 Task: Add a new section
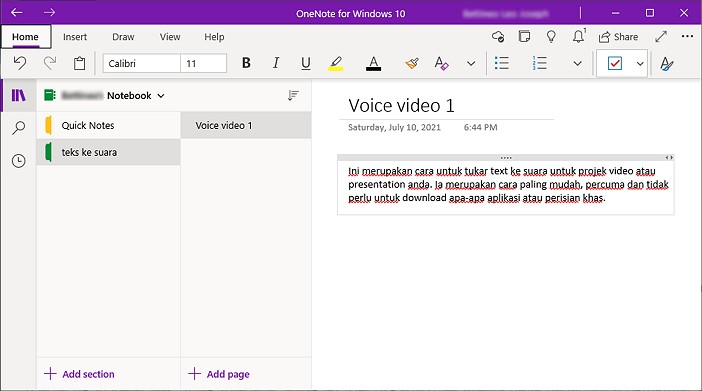[x=80, y=374]
